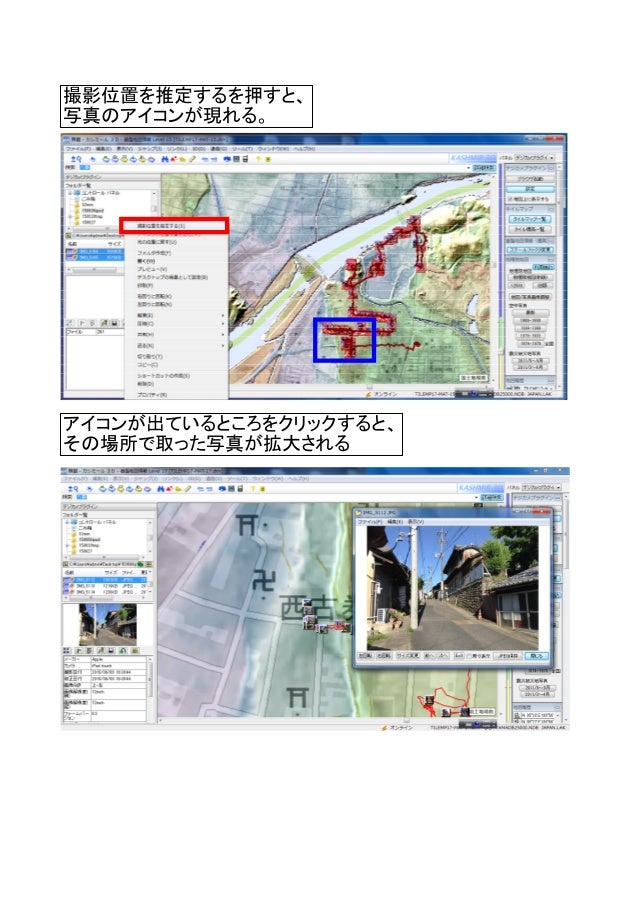Open ファイル(F) menu of the IMG_0112 photo viewer
The image size is (638, 903).
coord(369,522)
